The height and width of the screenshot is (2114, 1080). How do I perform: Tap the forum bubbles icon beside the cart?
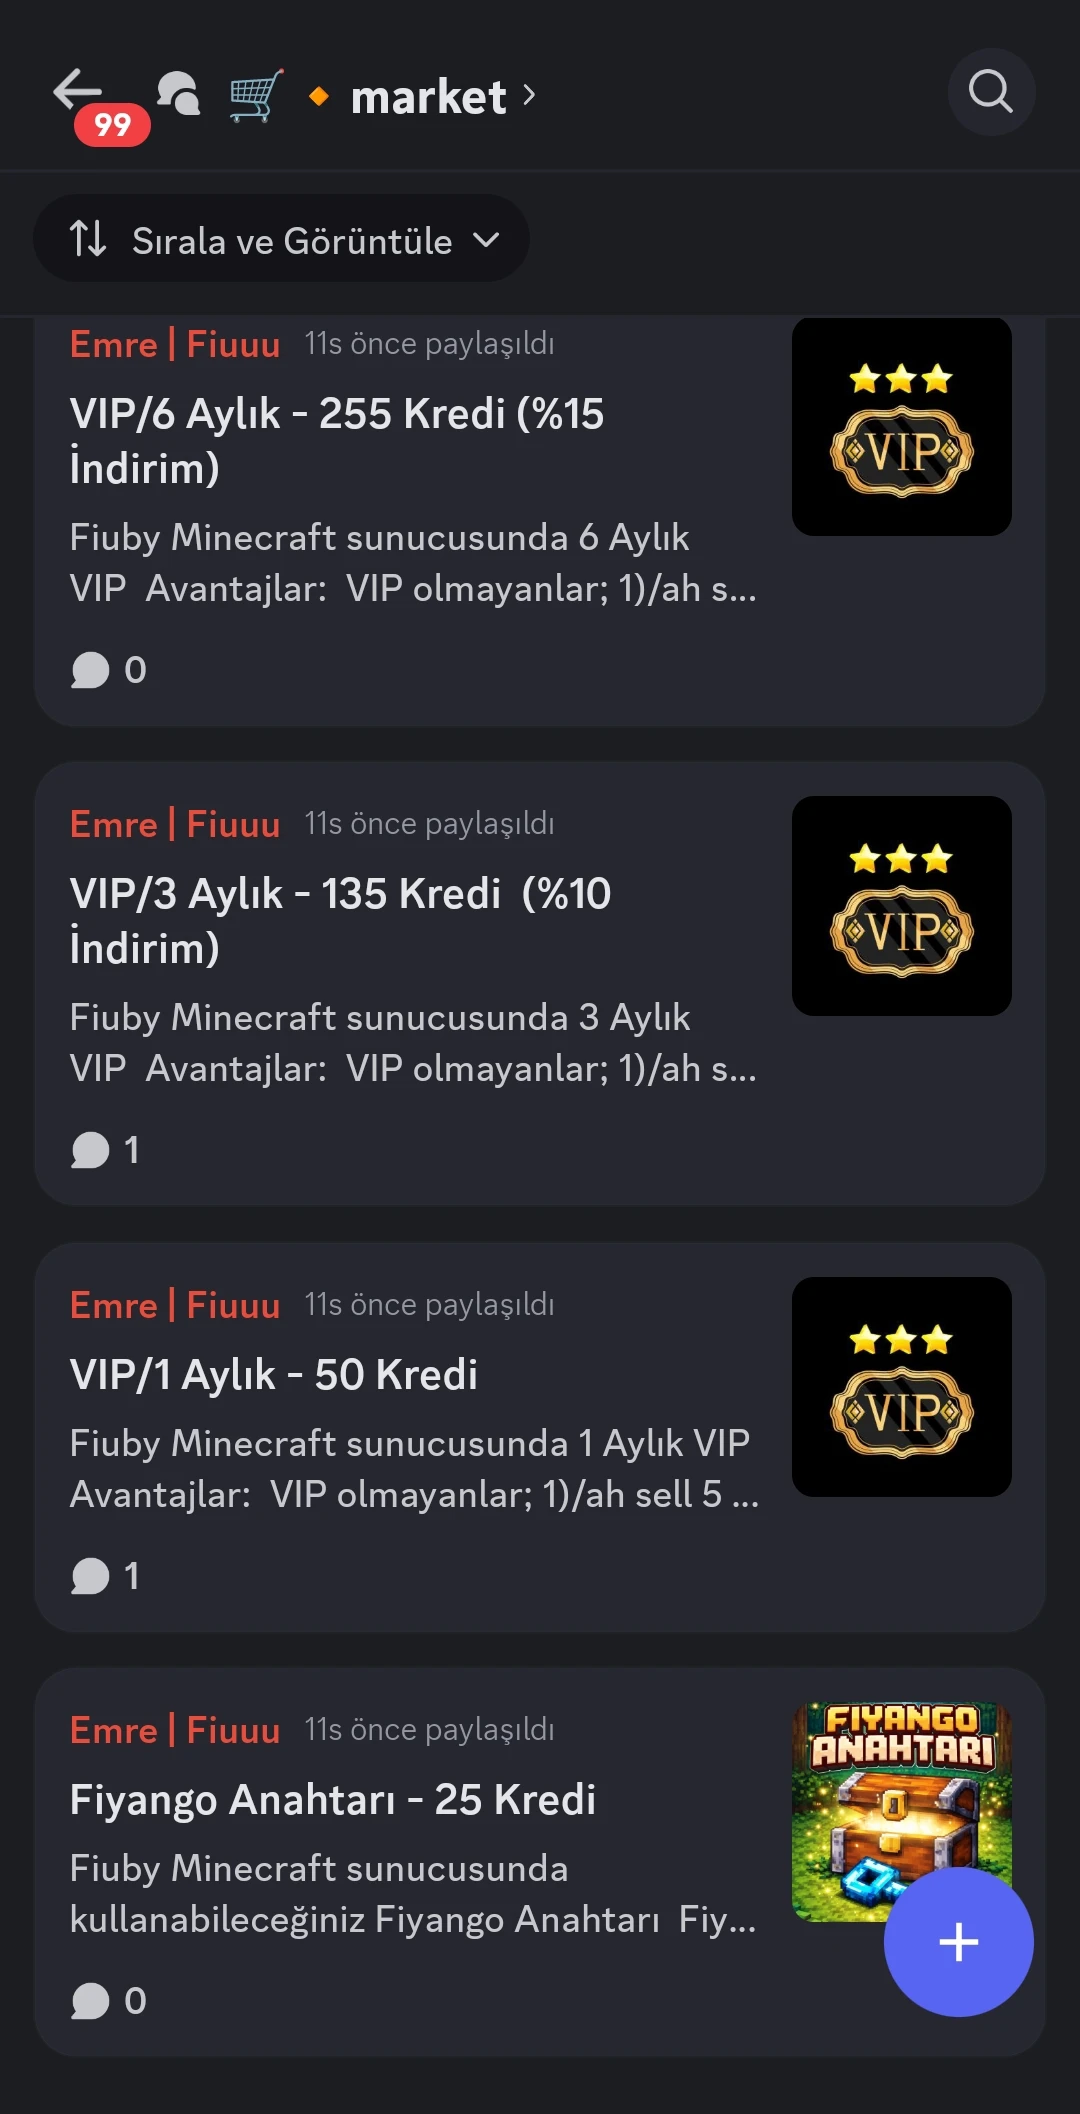[x=179, y=94]
